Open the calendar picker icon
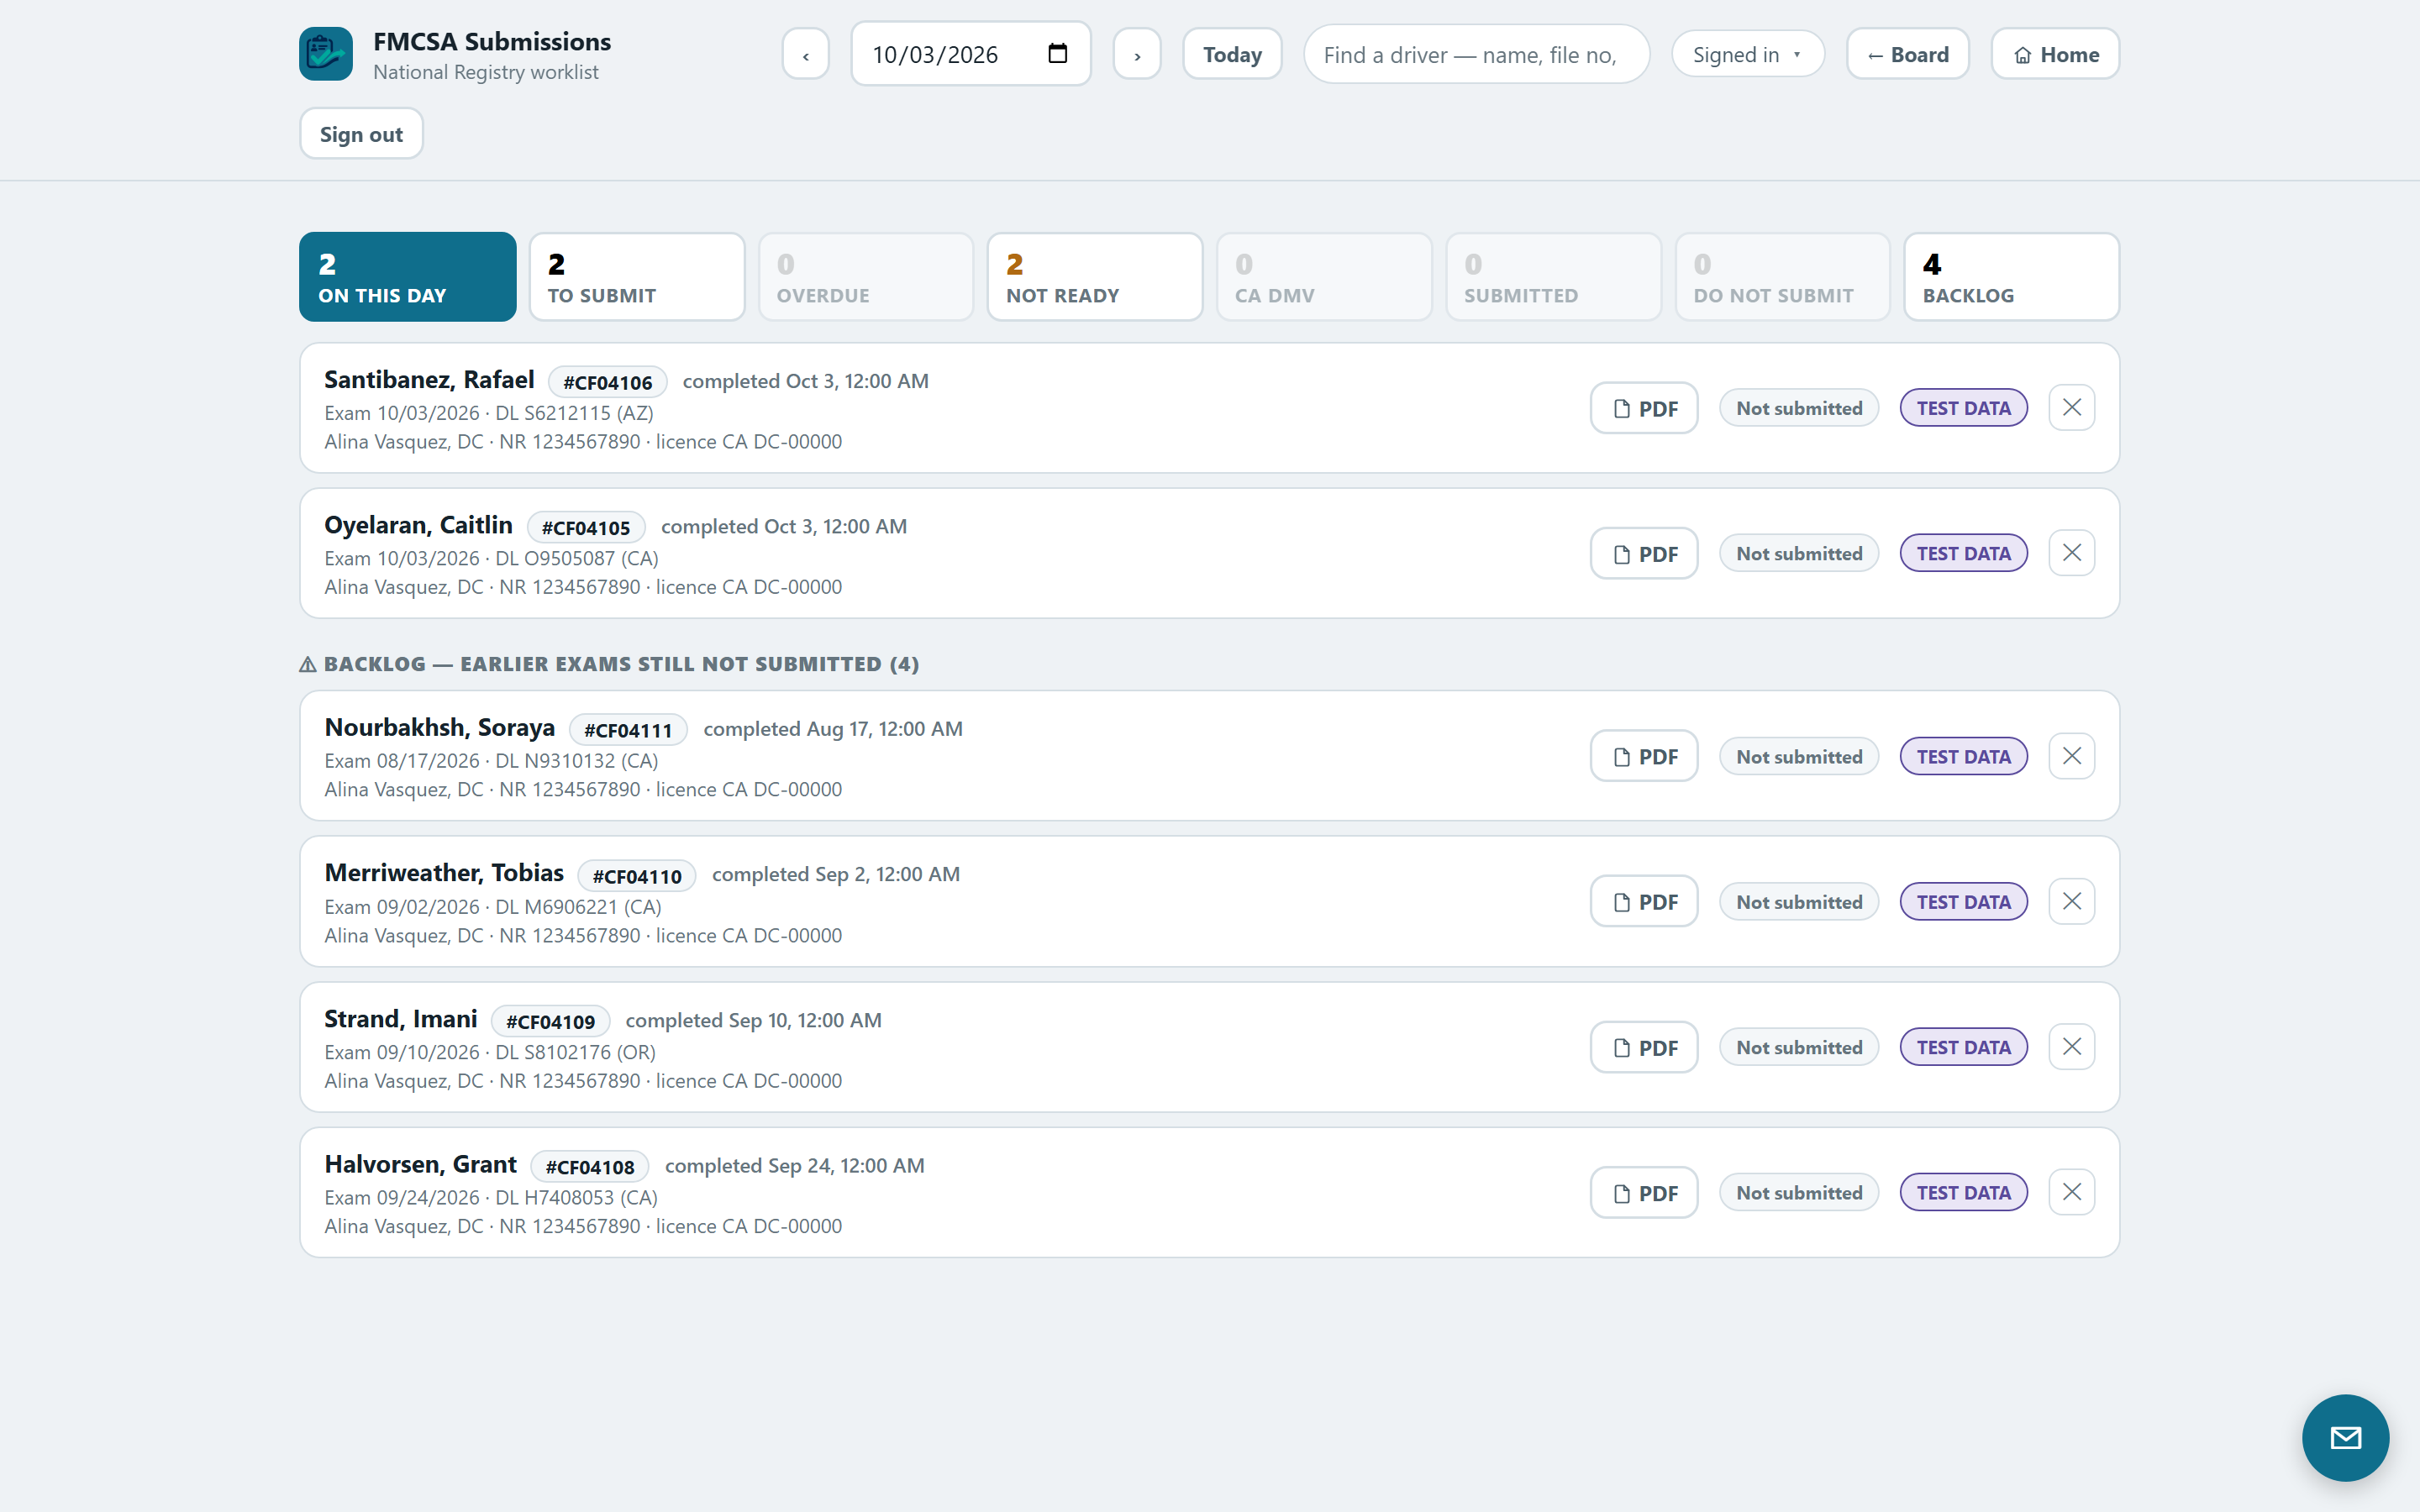This screenshot has width=2420, height=1512. [x=1057, y=53]
